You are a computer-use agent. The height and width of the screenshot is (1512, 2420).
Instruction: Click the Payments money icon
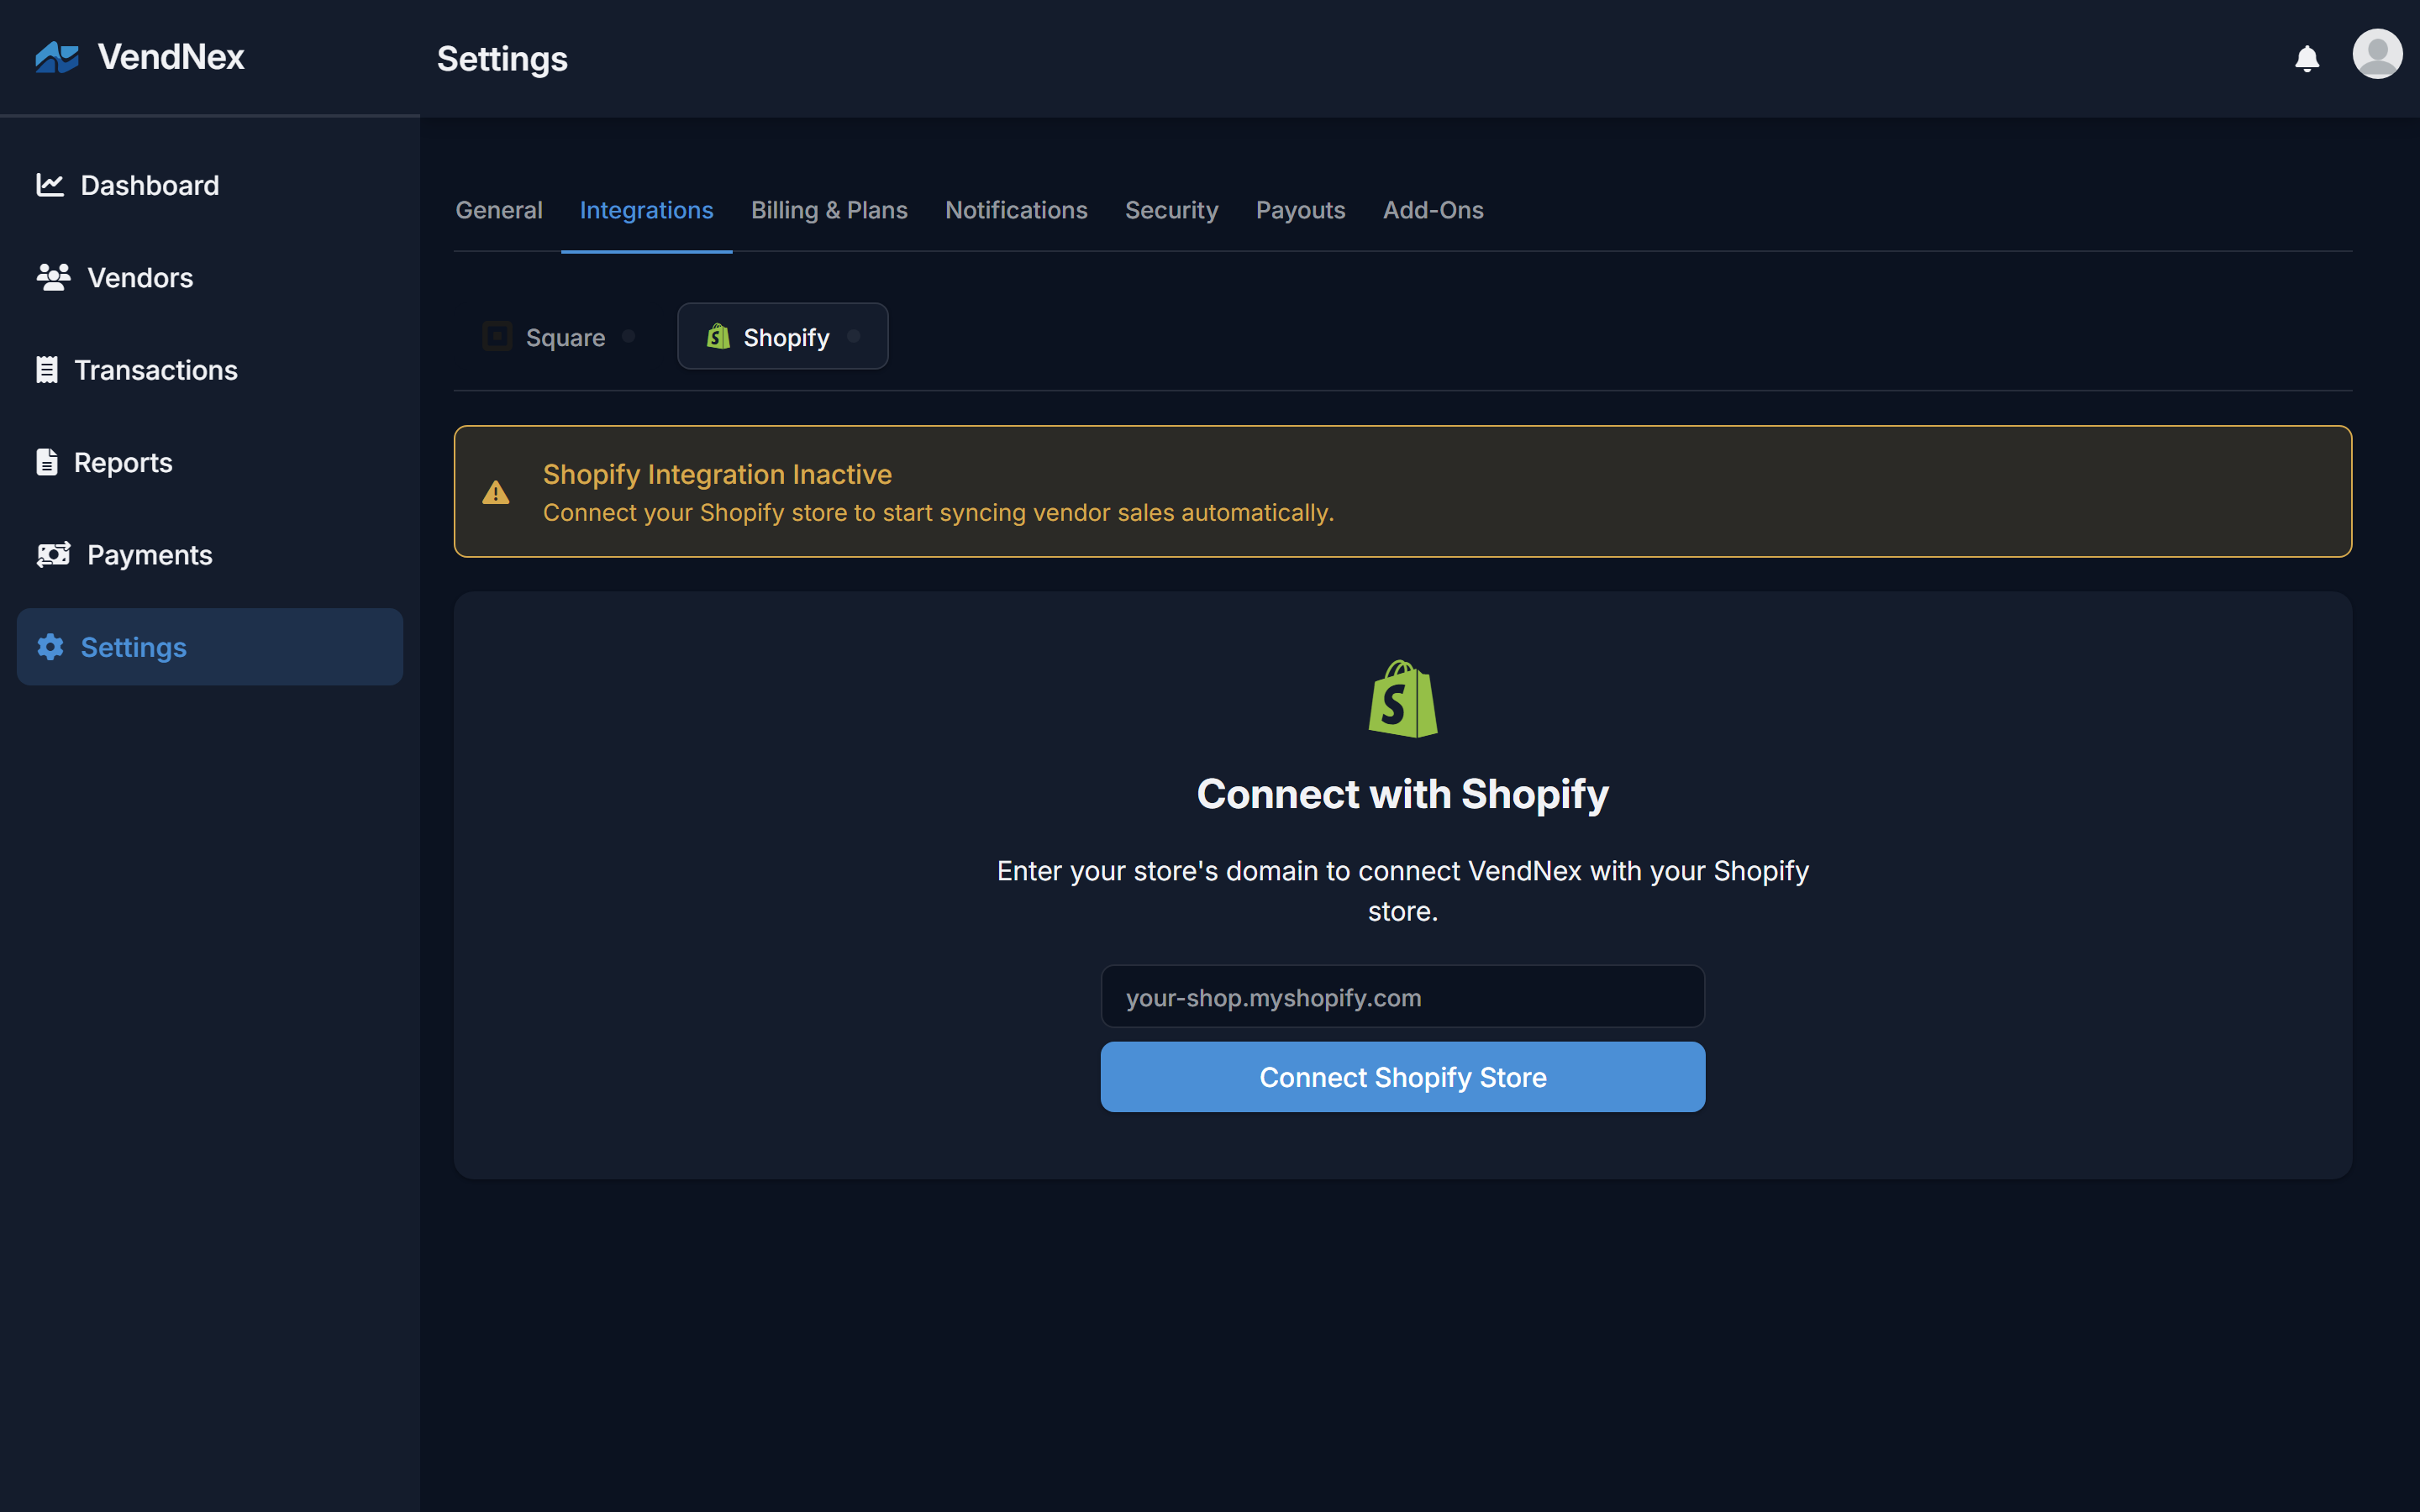click(53, 554)
